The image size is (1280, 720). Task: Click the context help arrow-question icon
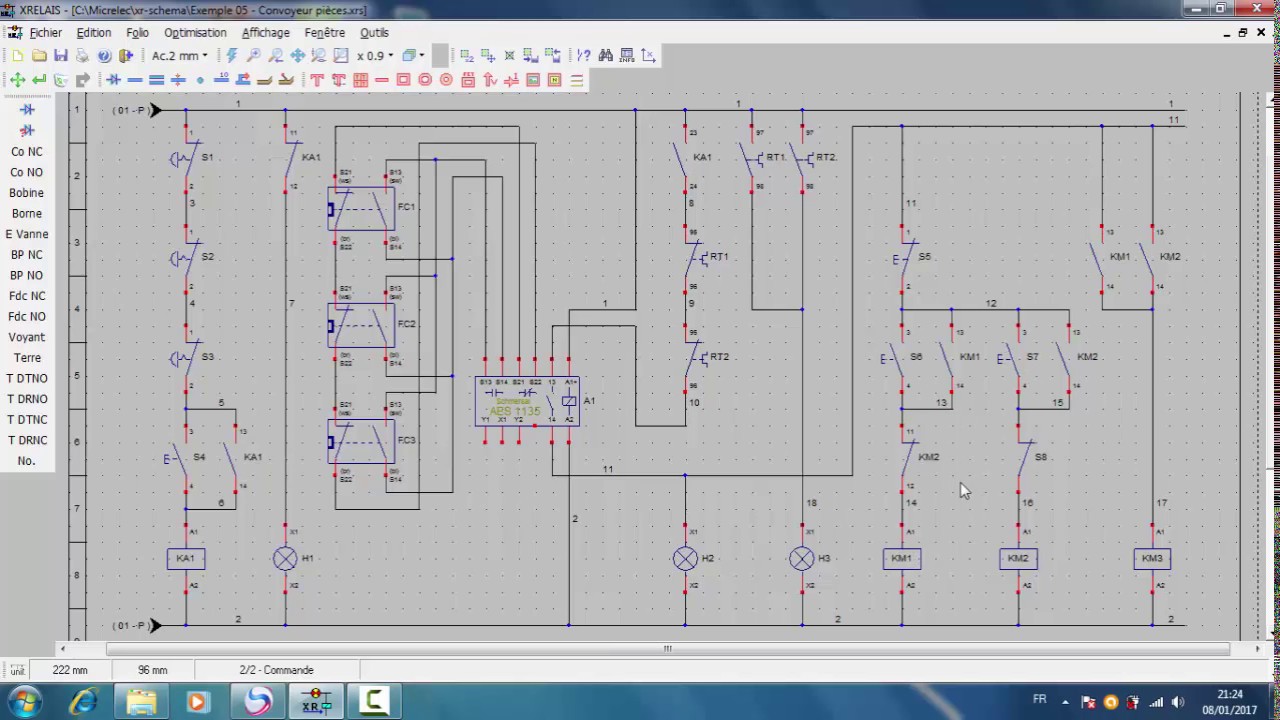584,56
